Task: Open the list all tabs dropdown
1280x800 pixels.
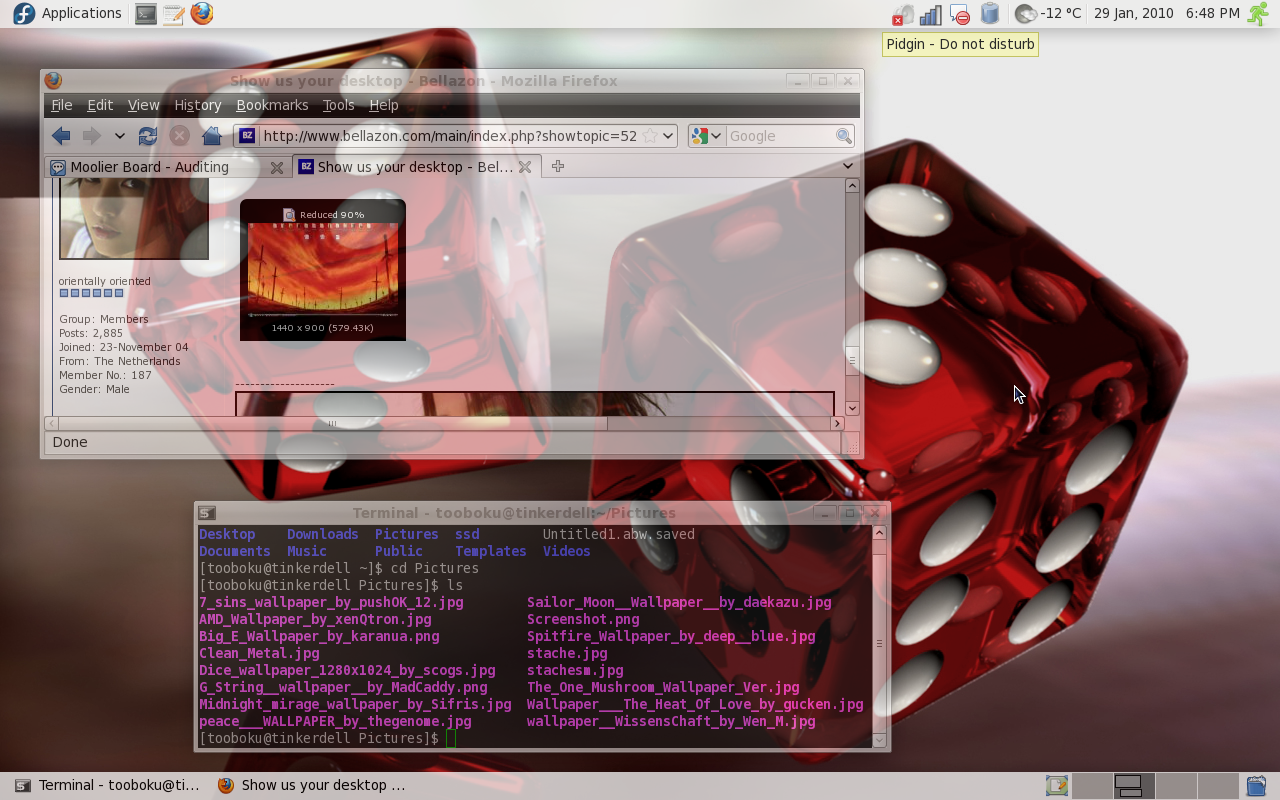Action: tap(848, 166)
